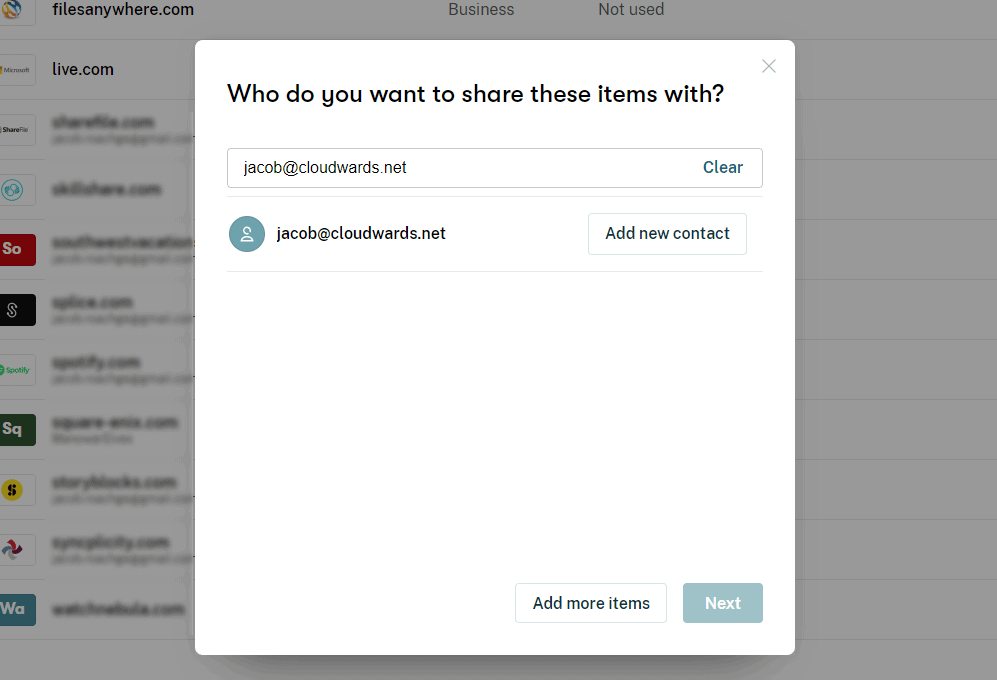This screenshot has width=997, height=680.
Task: Click the jacob@cloudwards.net contact avatar icon
Action: [247, 234]
